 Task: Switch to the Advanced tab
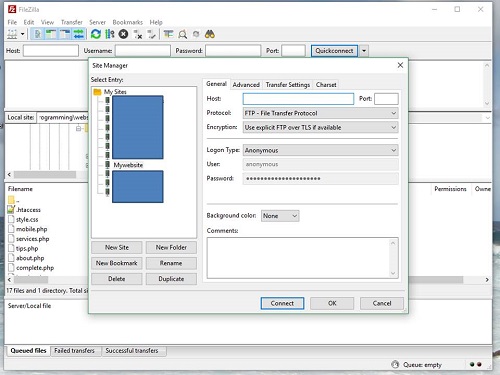[x=246, y=85]
